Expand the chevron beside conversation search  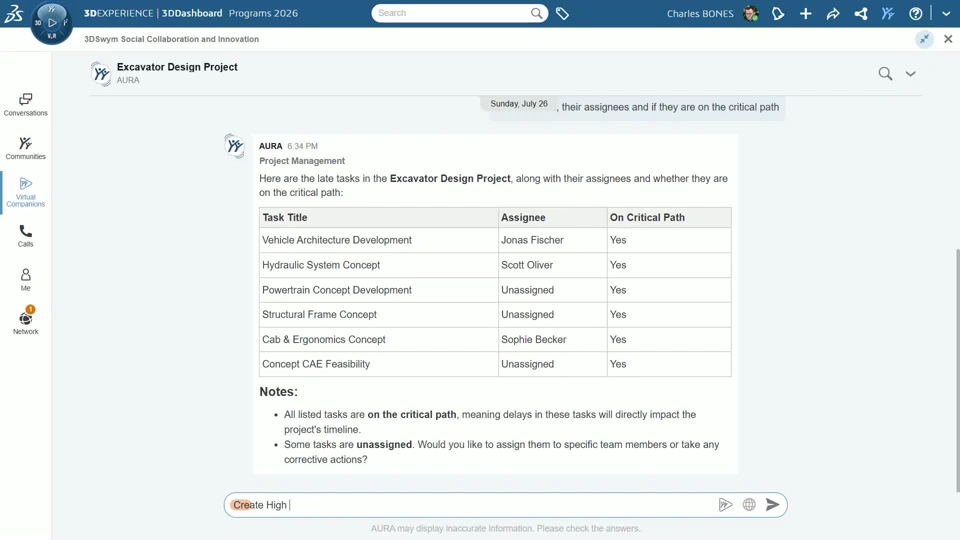tap(910, 73)
